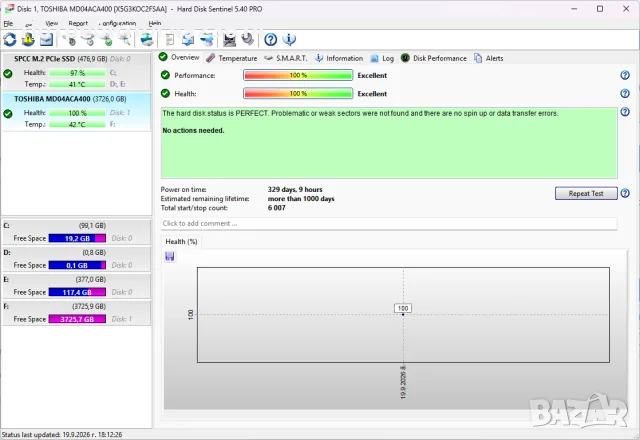Click the SPCC SSD 41 °C temperature bar
640x440 pixels.
pos(77,84)
